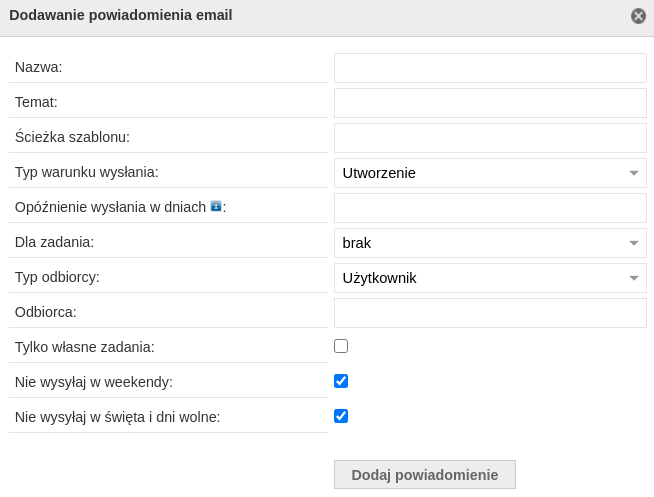The image size is (654, 497).
Task: Close the Dodawanie powiadomienia email dialog
Action: 638,16
